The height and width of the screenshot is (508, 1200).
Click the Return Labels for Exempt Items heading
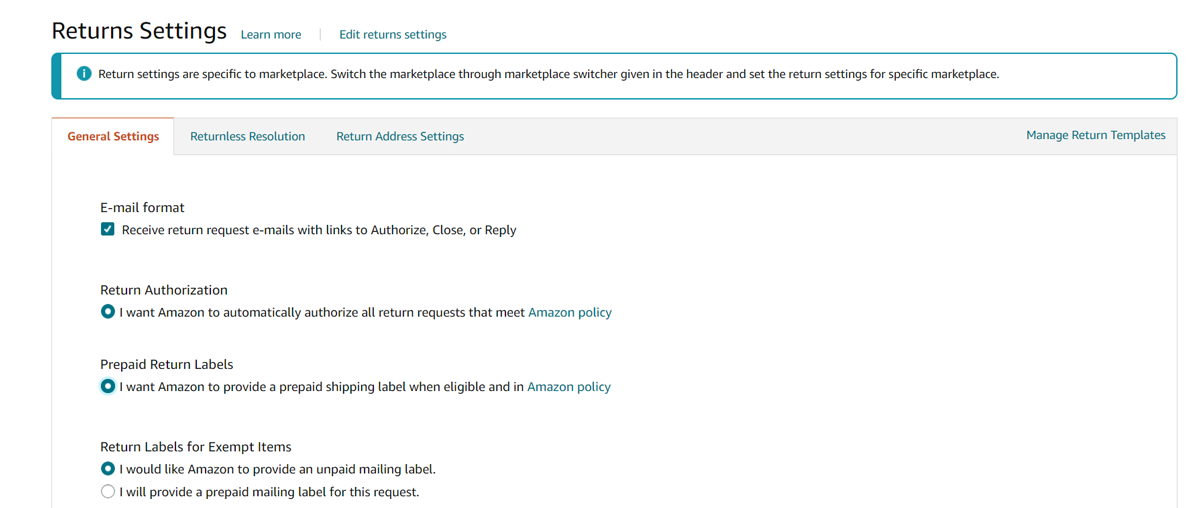[195, 447]
